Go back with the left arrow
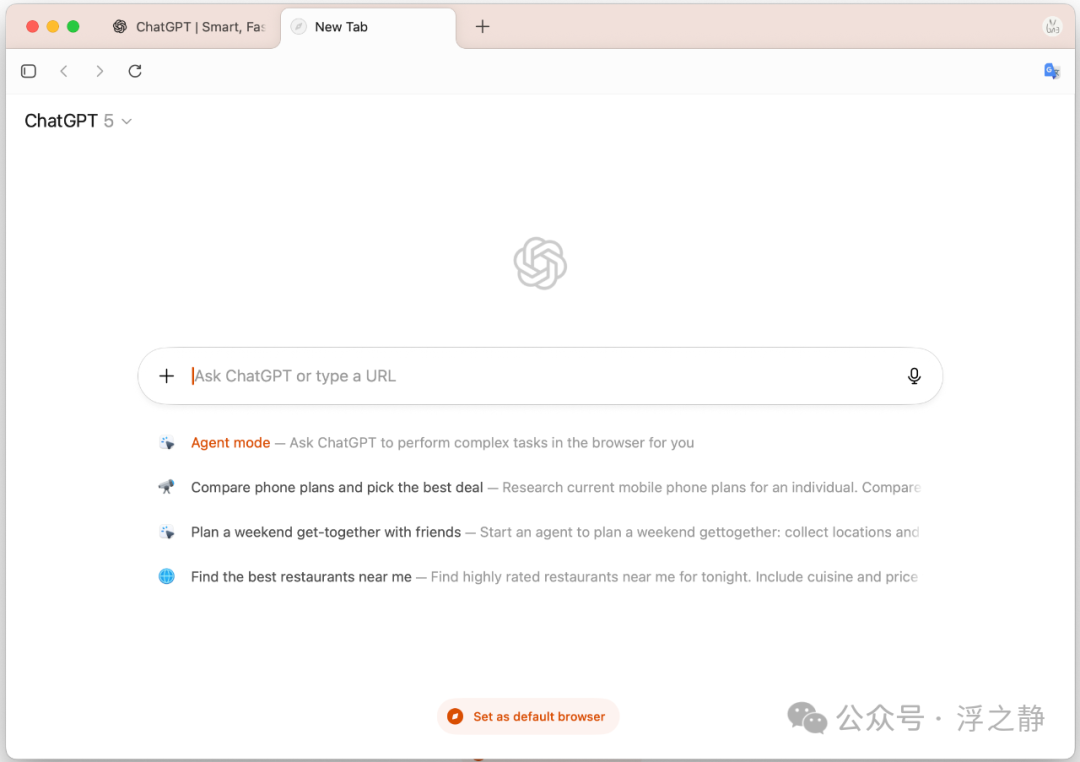 pyautogui.click(x=64, y=71)
